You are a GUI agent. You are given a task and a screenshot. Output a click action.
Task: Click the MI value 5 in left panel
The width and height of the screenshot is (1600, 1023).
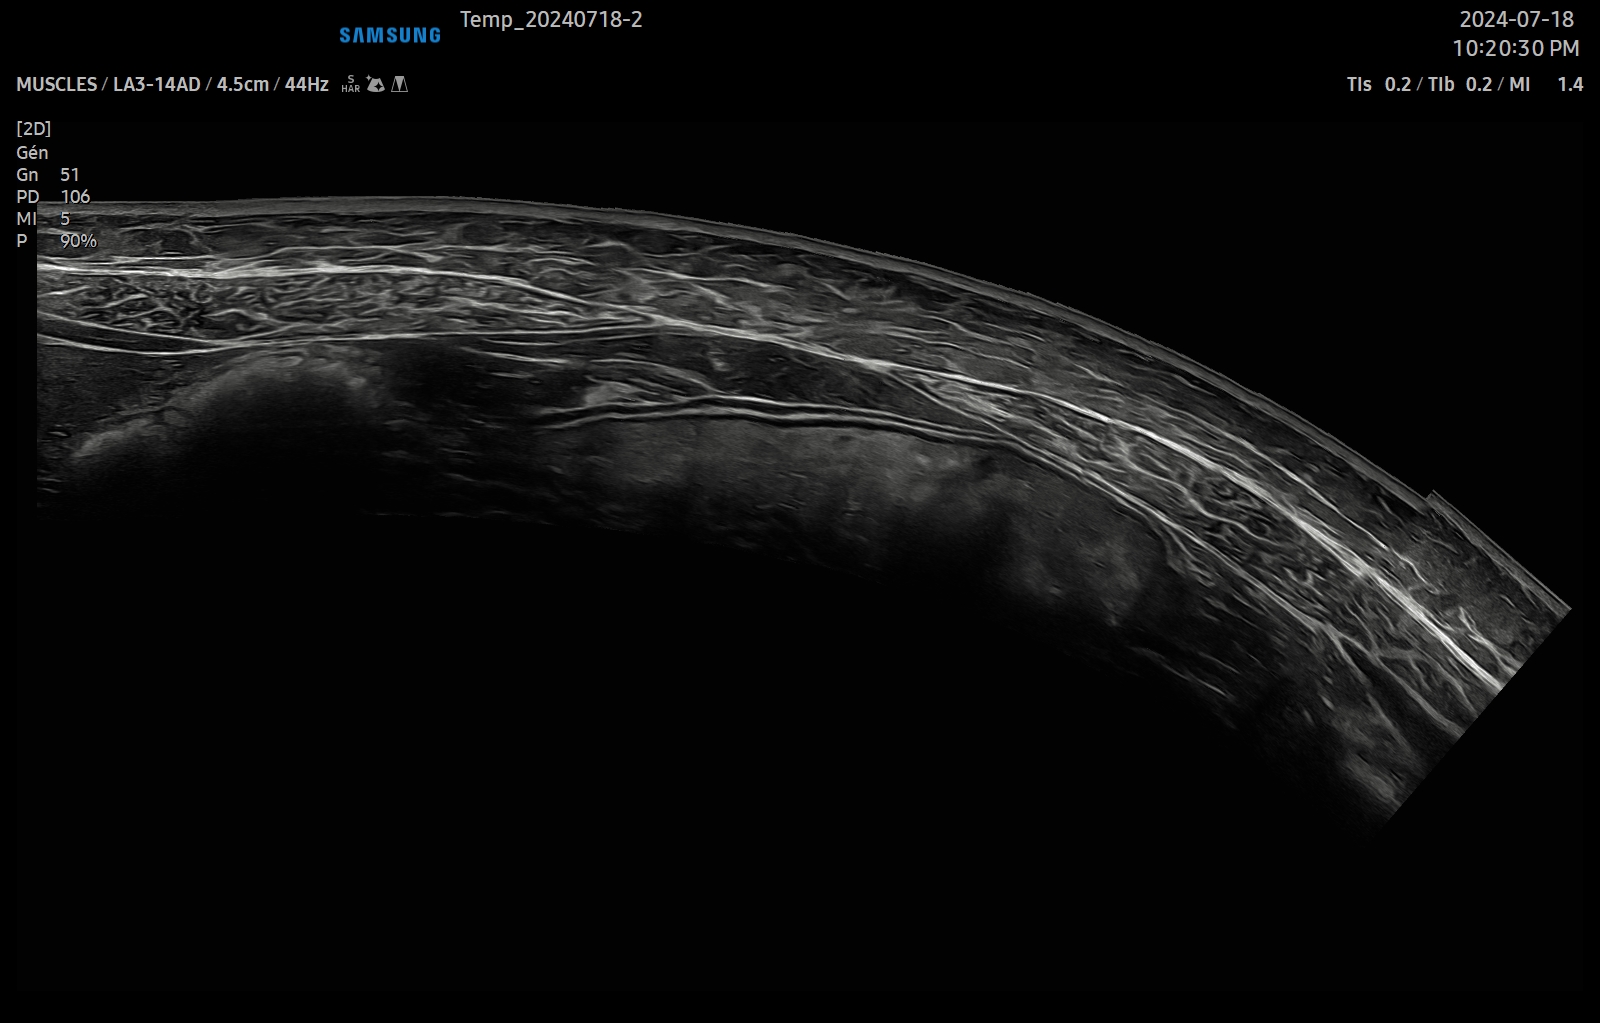tap(65, 219)
